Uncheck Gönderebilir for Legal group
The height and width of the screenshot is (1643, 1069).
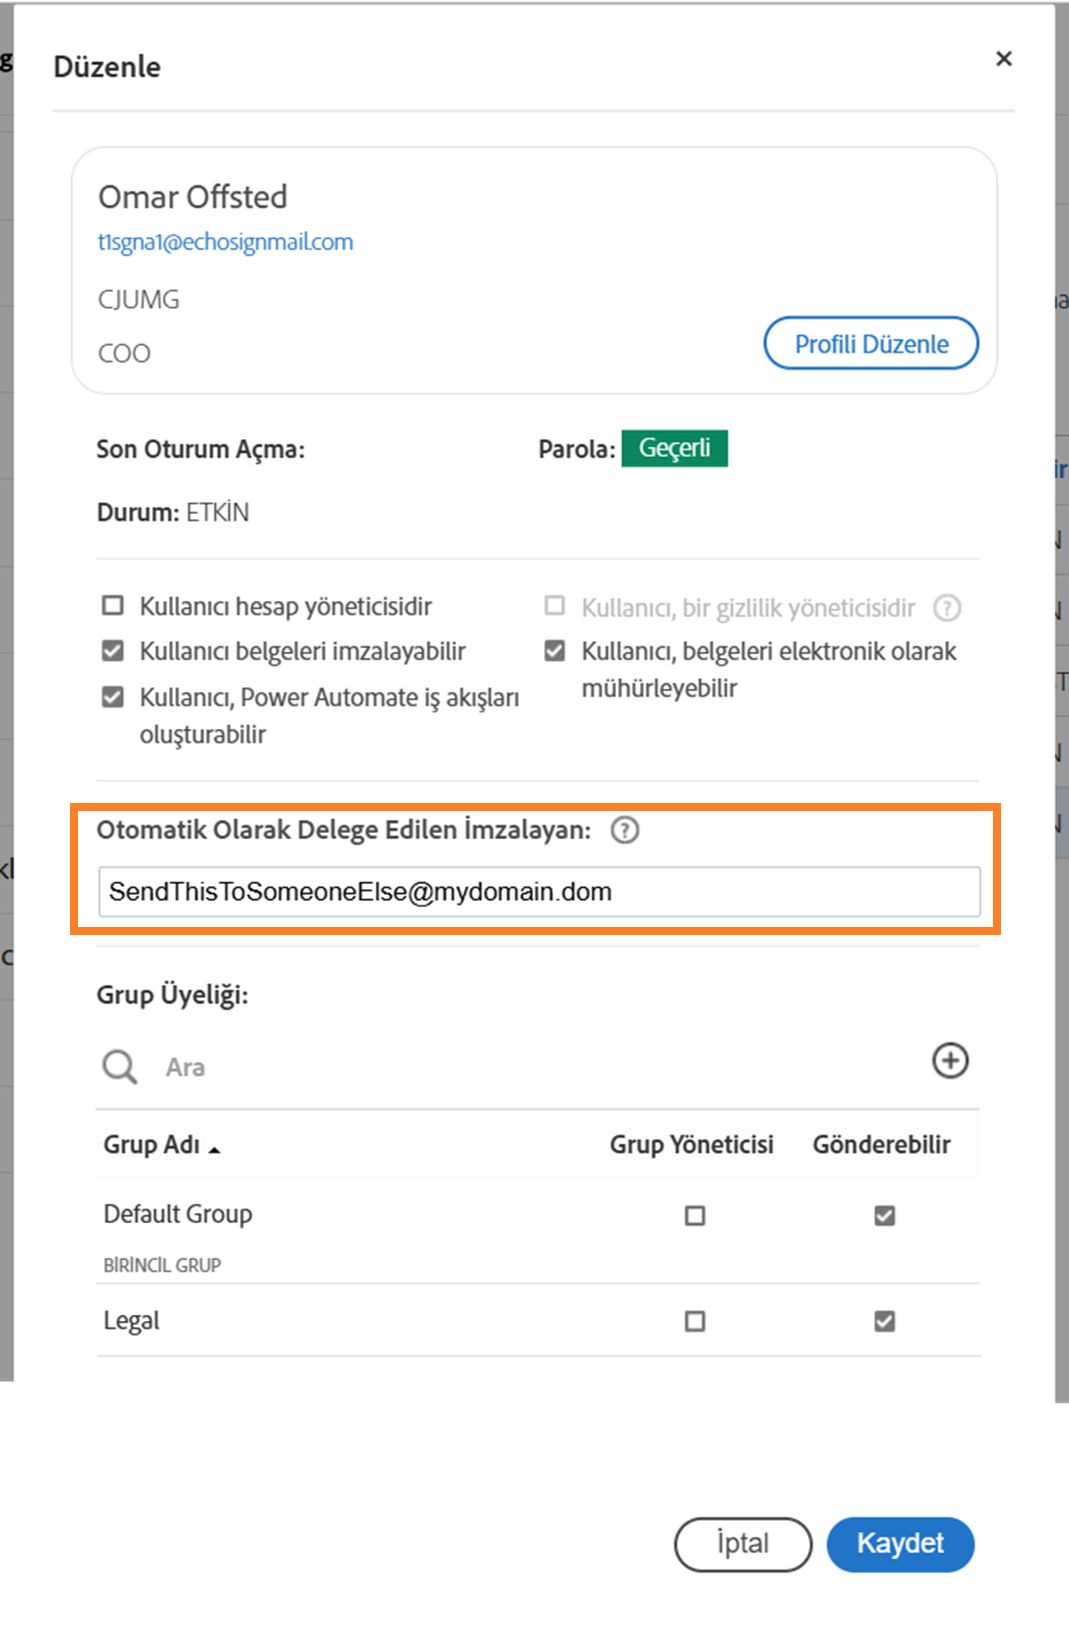(884, 1322)
